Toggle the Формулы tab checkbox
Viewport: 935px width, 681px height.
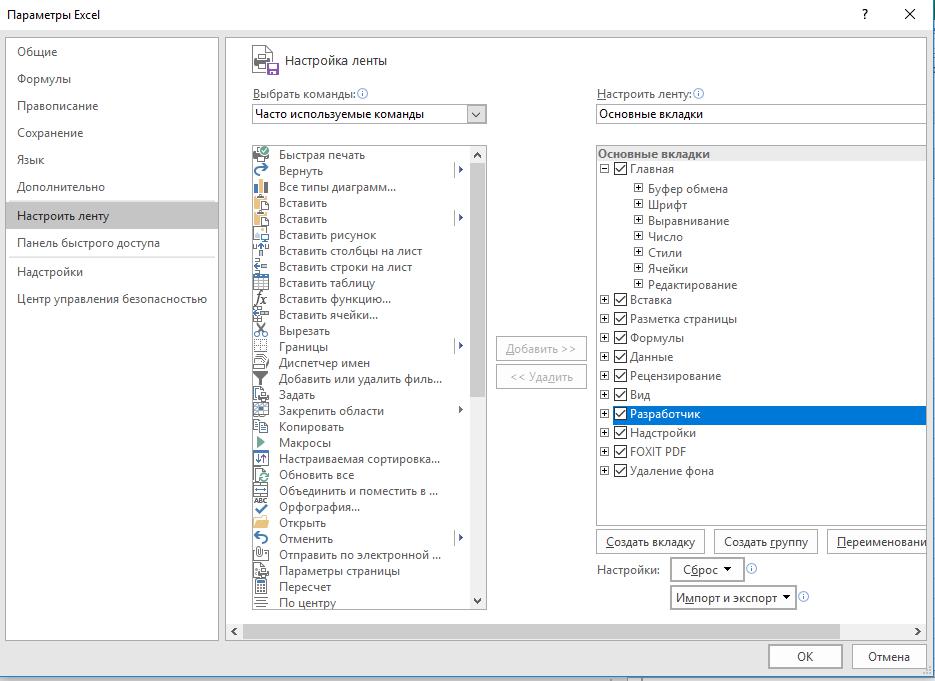620,338
